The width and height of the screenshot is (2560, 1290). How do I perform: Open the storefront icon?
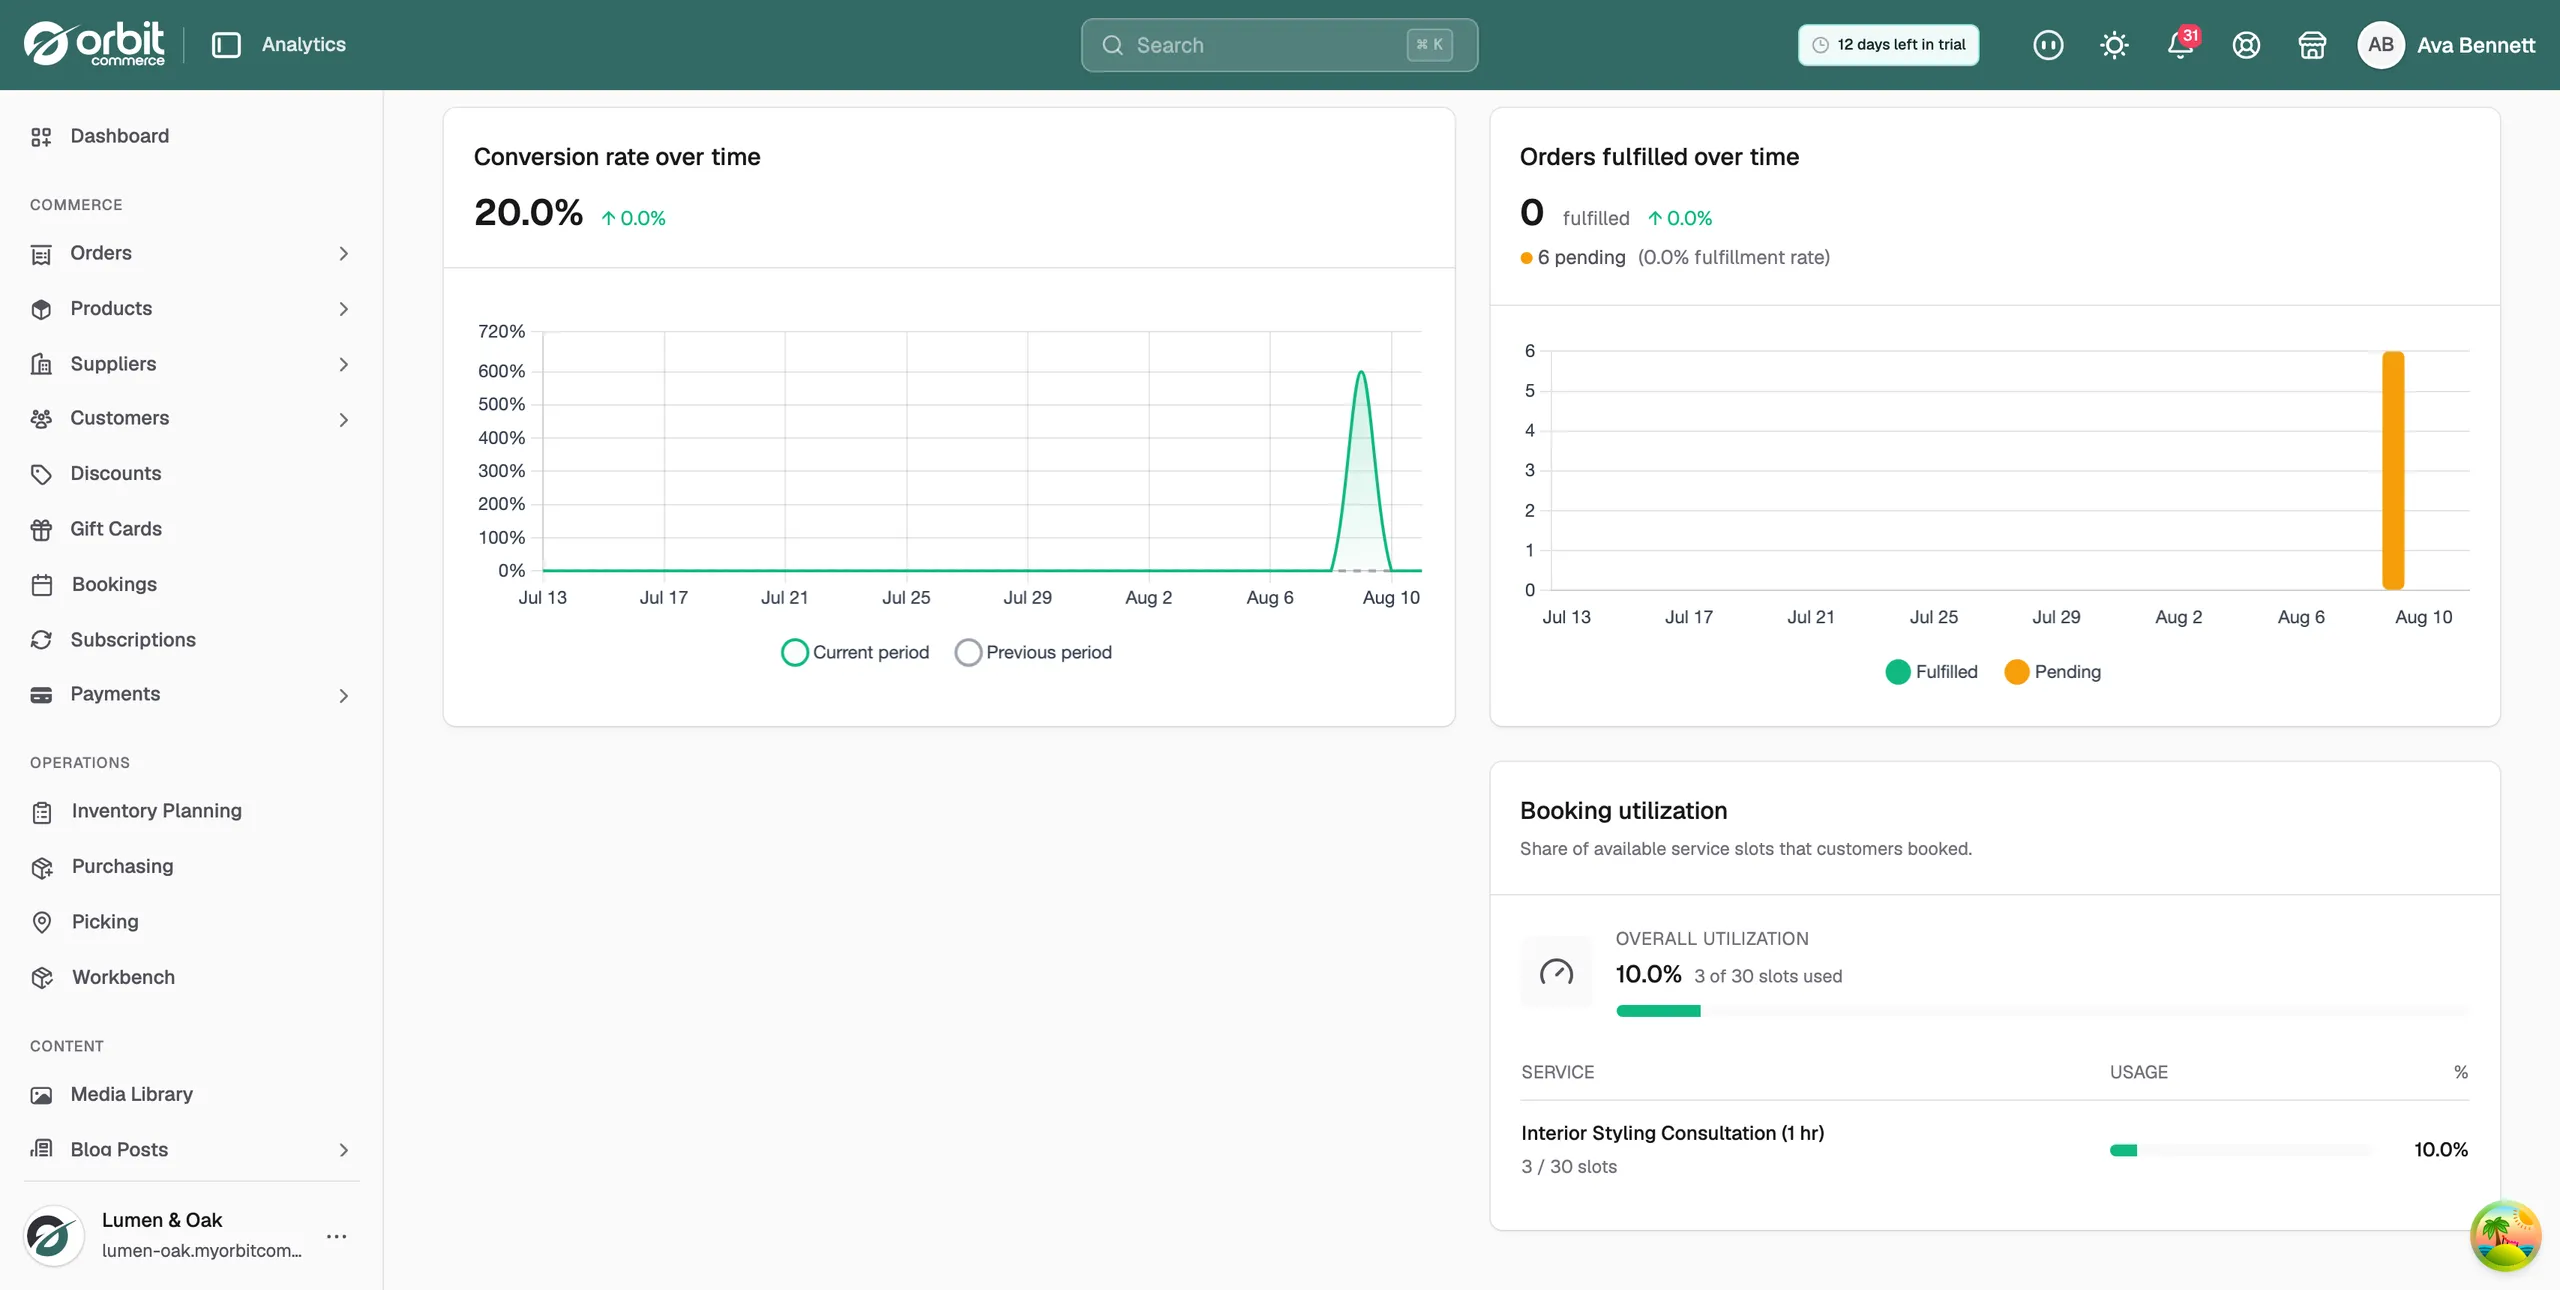[2312, 45]
